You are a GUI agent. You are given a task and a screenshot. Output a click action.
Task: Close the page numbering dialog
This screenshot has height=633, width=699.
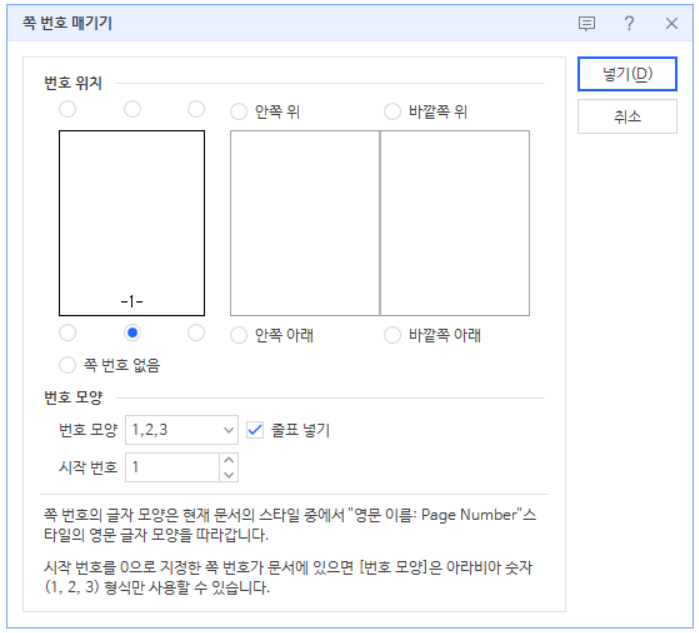671,23
